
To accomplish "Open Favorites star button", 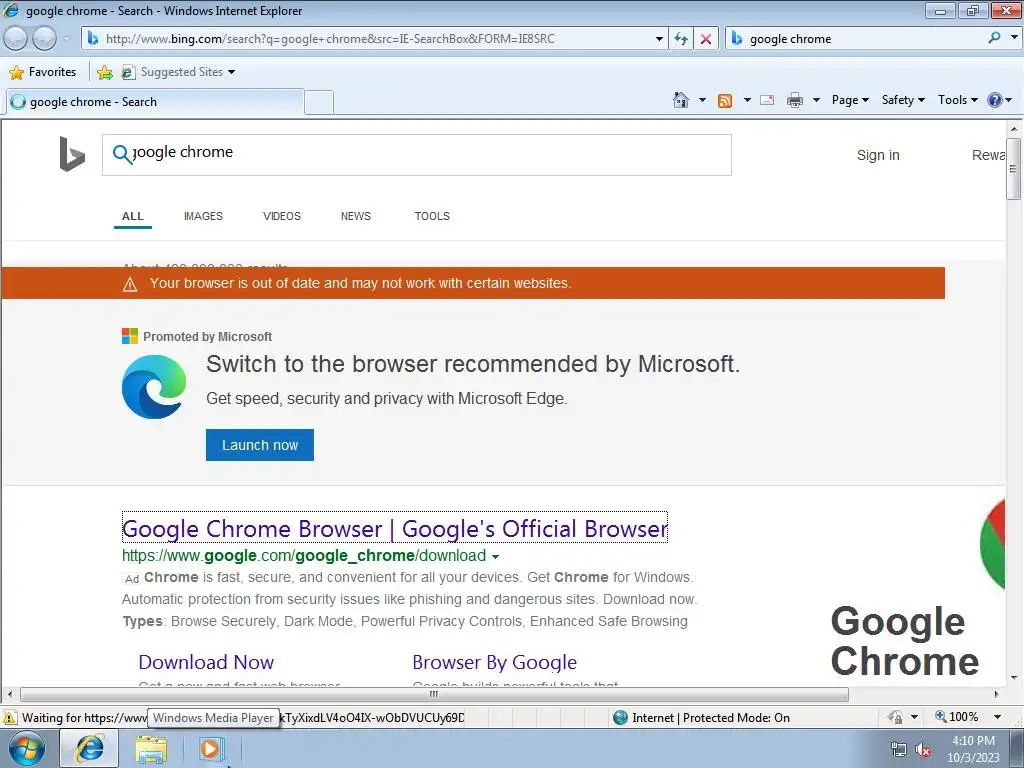I will pos(43,72).
